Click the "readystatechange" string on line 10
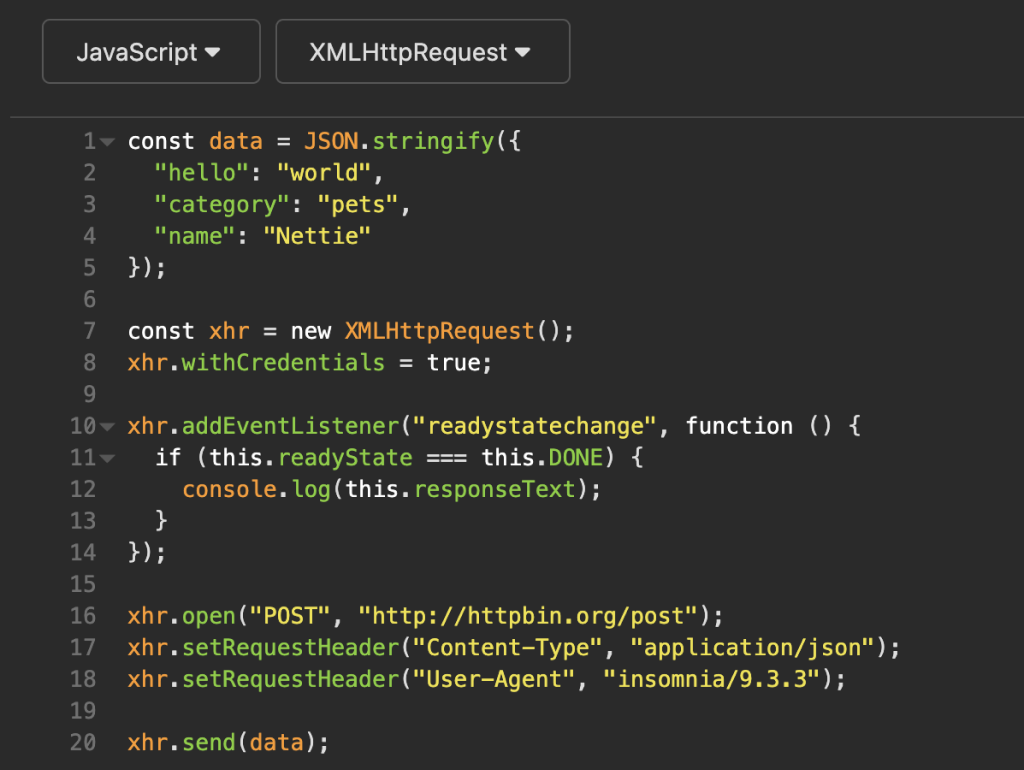This screenshot has width=1024, height=770. (x=534, y=426)
